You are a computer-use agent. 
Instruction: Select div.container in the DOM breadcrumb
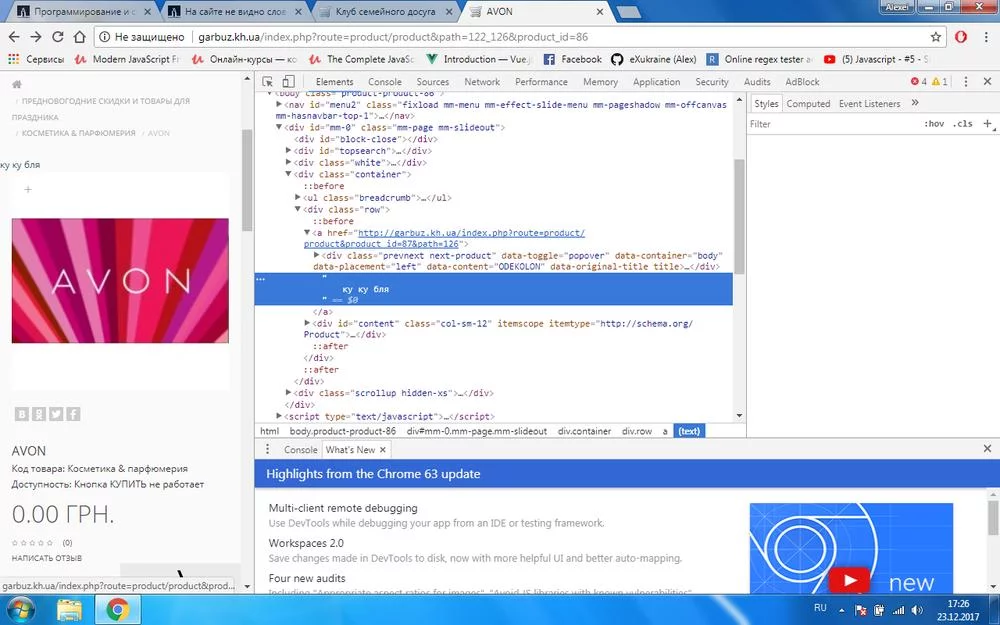pos(584,431)
